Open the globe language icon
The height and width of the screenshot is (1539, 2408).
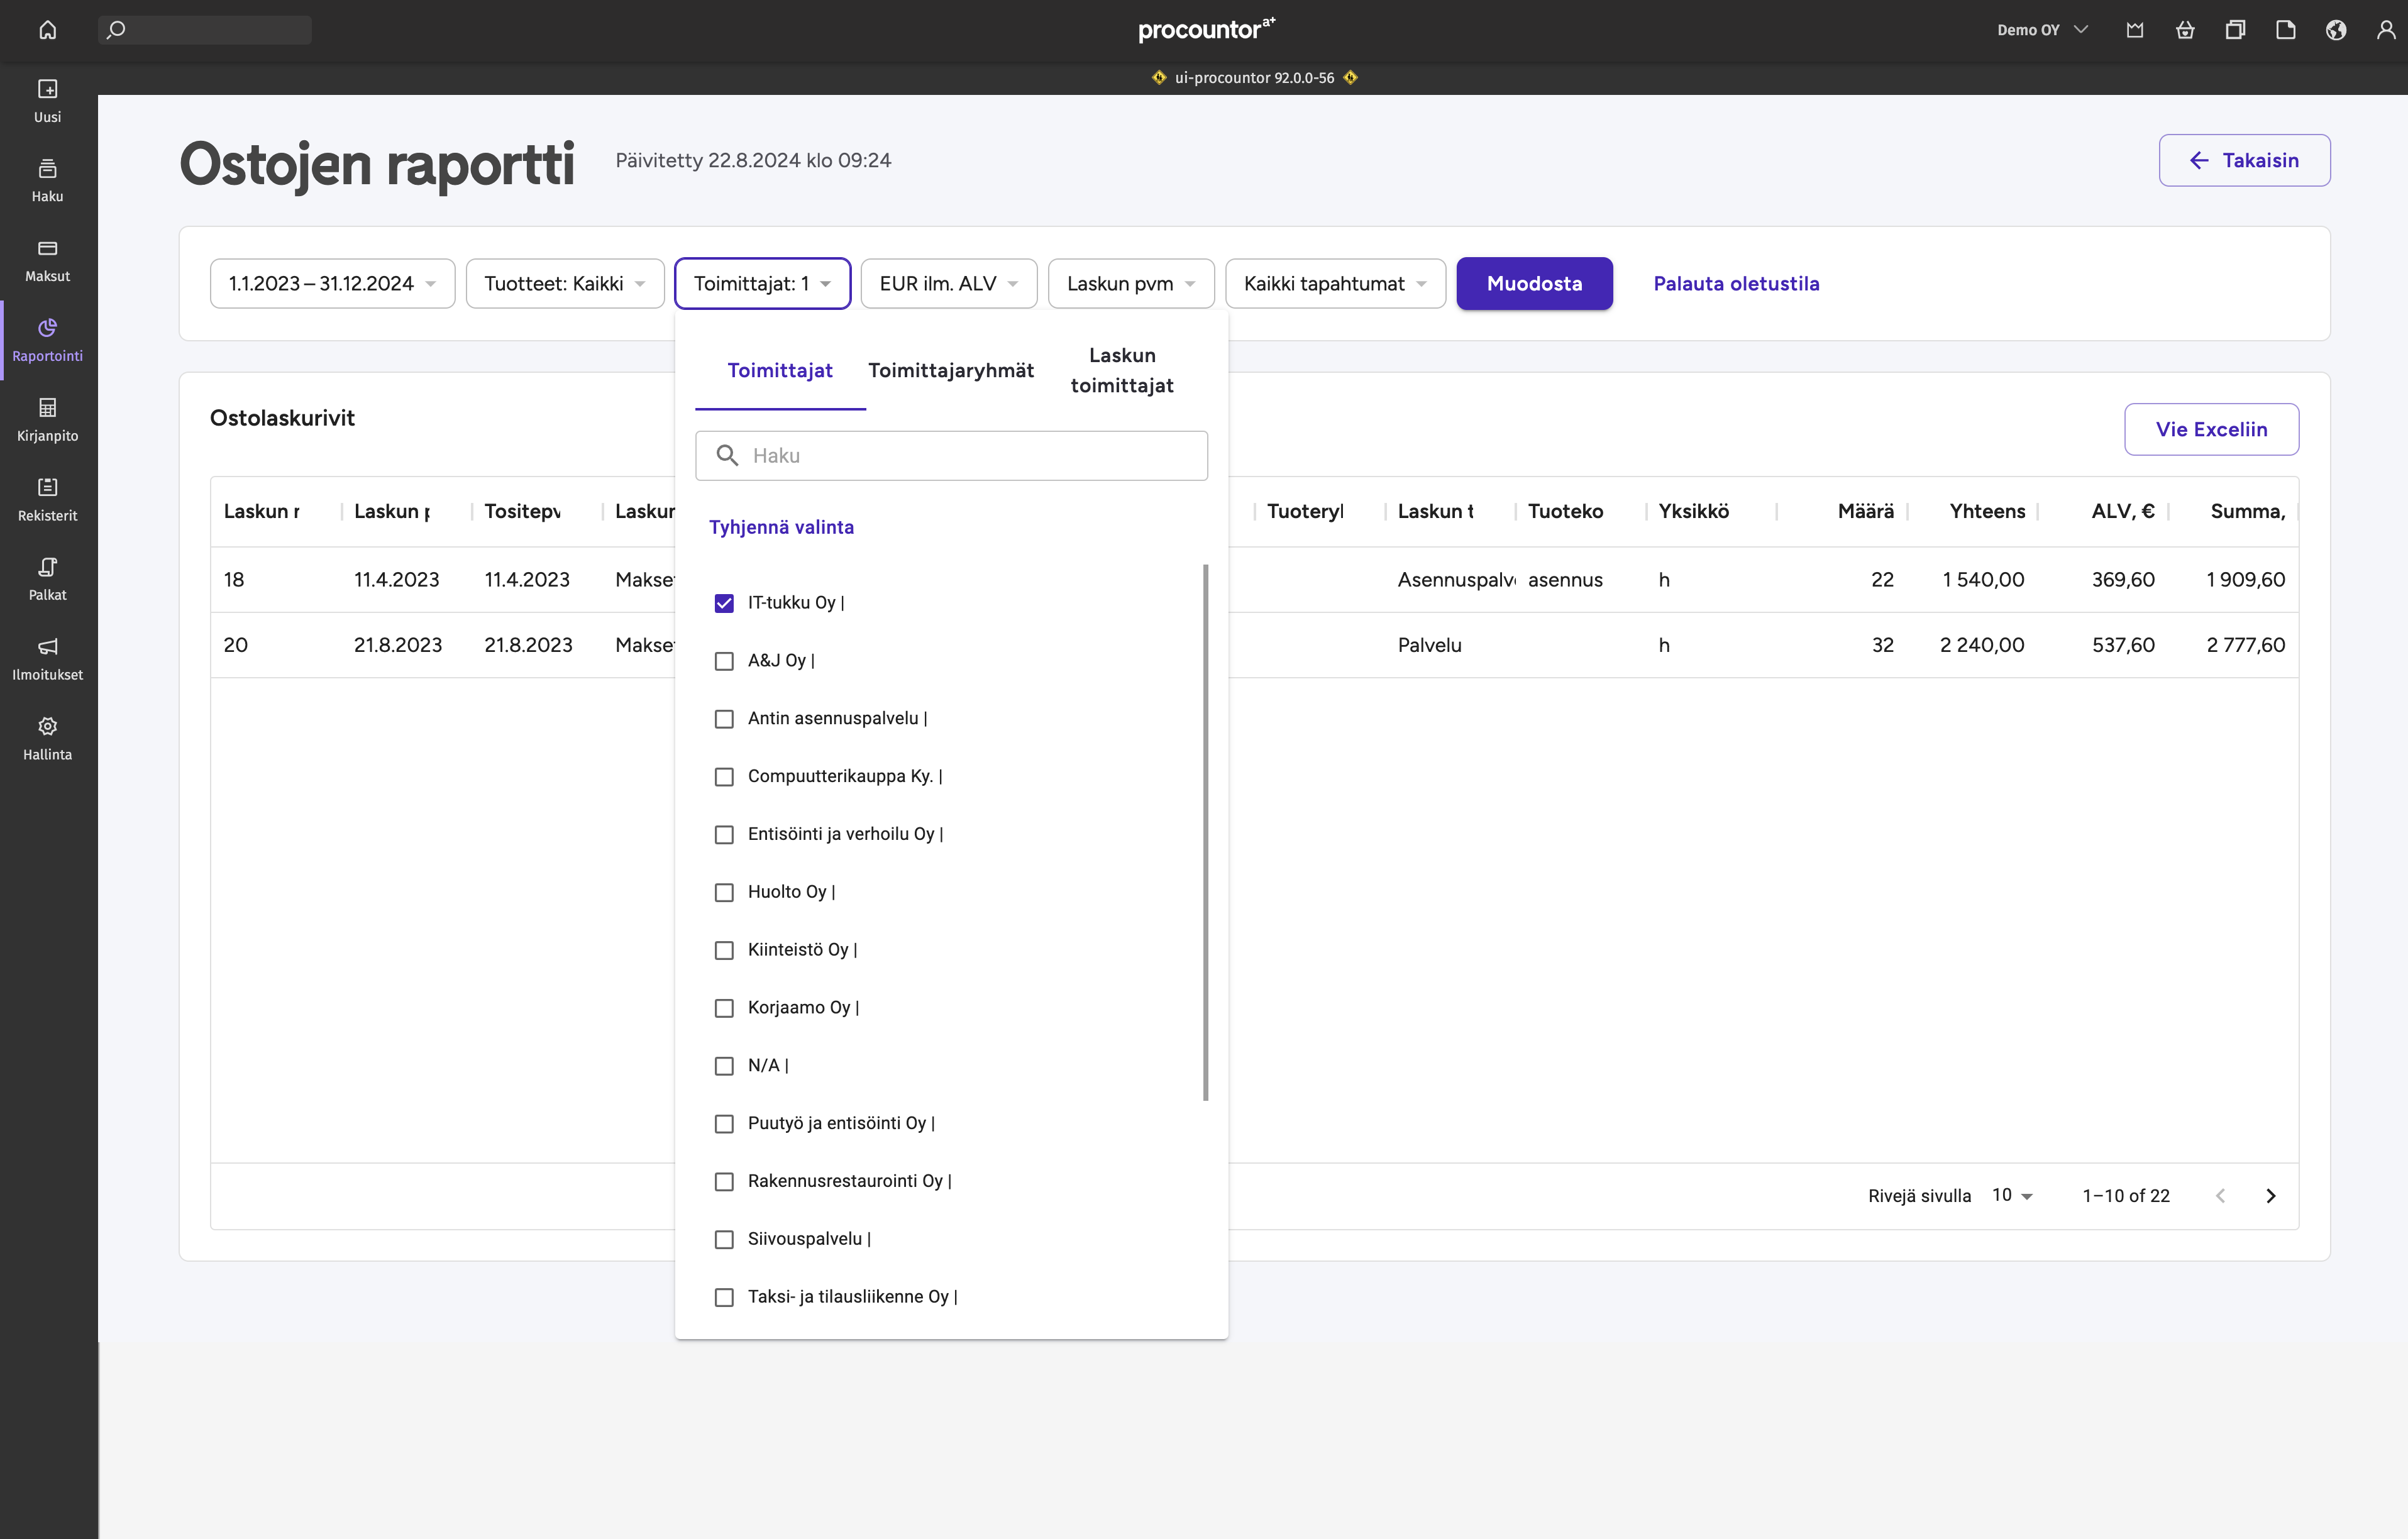coord(2336,30)
